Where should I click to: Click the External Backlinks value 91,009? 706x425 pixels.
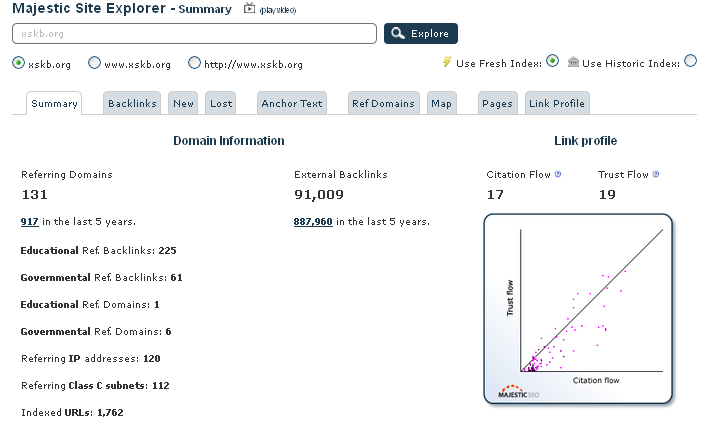point(319,194)
